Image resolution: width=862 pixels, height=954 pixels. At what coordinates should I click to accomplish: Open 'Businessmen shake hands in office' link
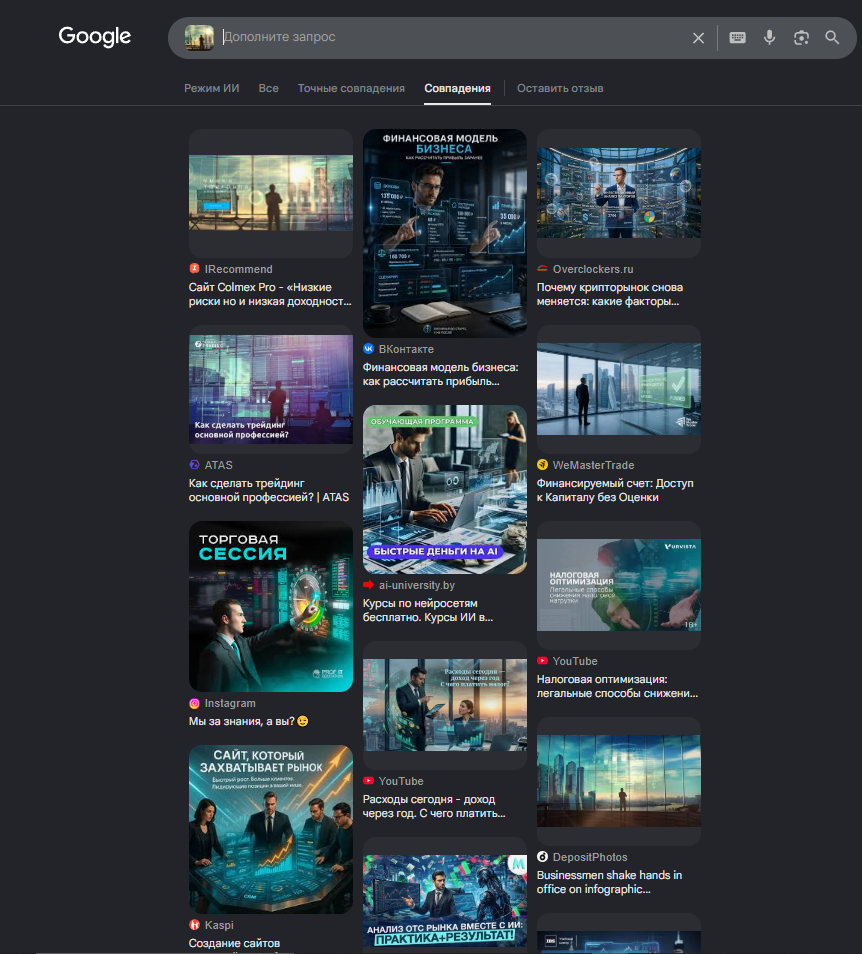tap(610, 882)
